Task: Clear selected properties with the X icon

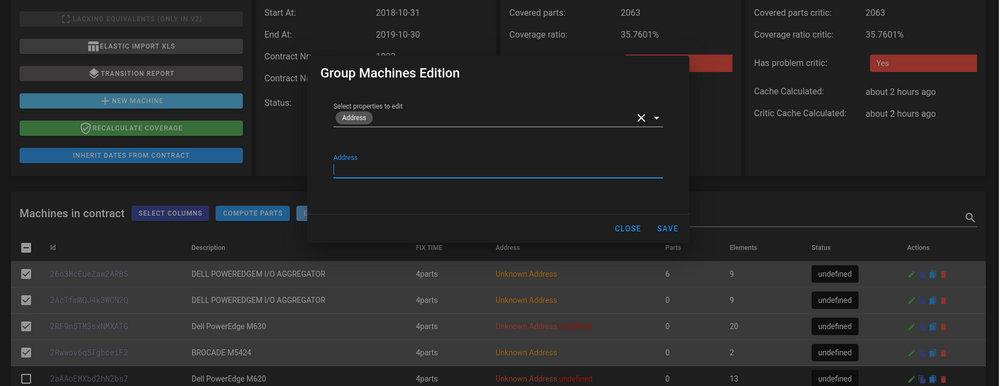Action: (x=641, y=118)
